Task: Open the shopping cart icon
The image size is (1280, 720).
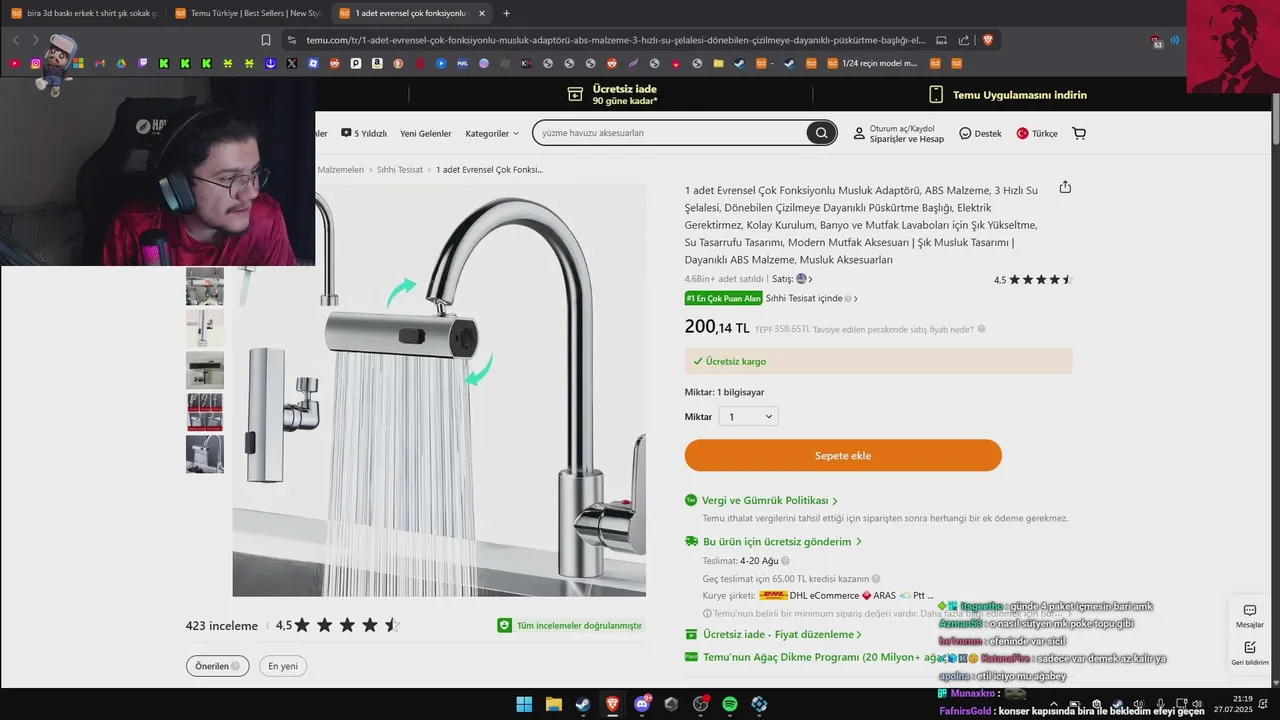Action: pos(1079,133)
